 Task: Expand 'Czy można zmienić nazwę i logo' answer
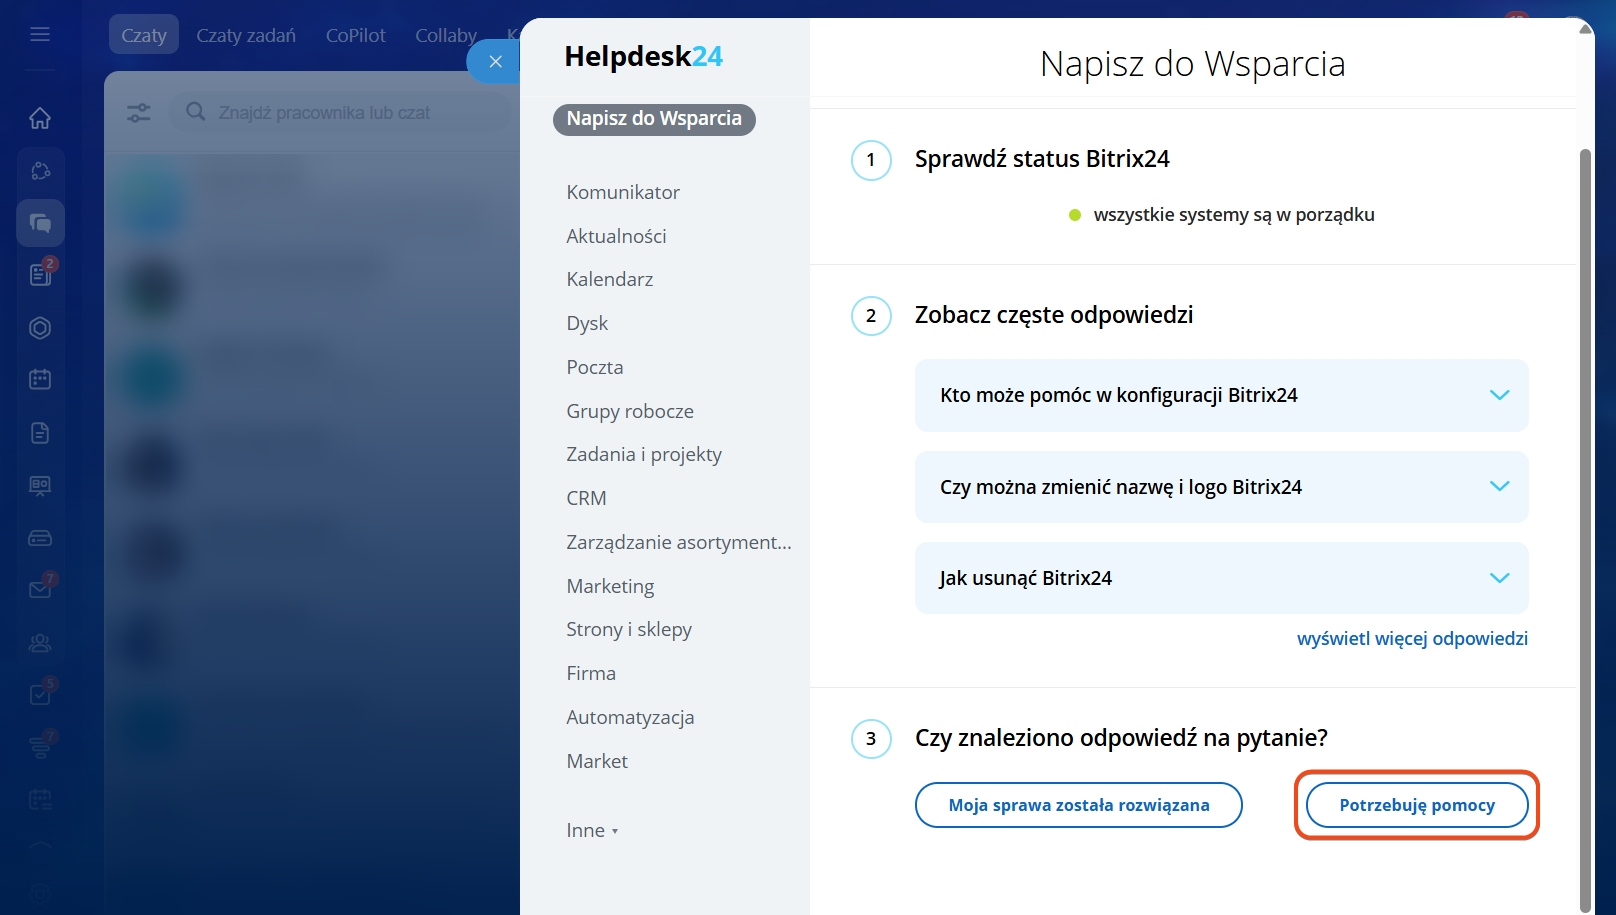click(1221, 487)
